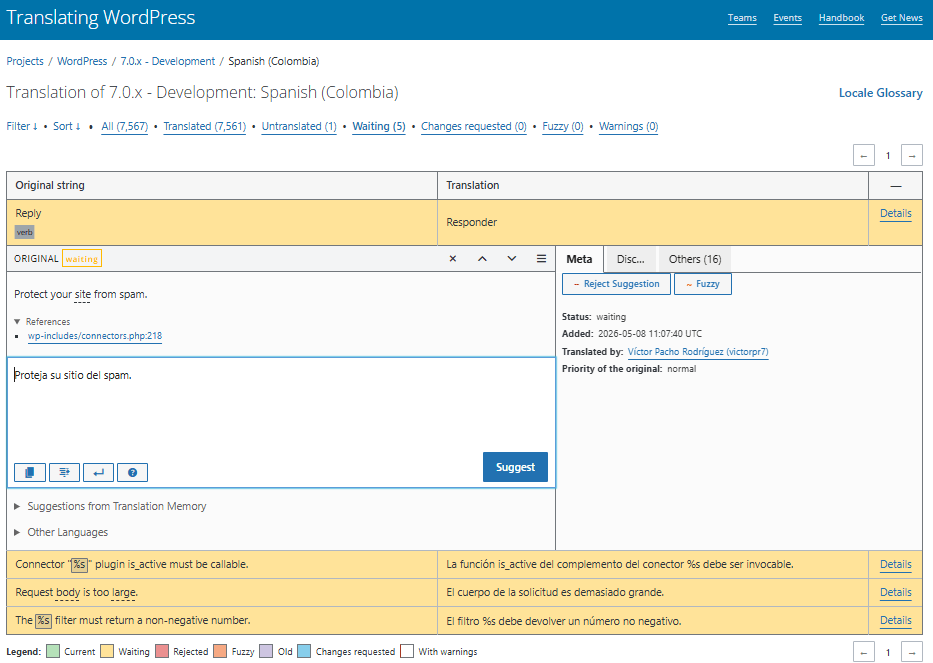933x663 pixels.
Task: Click into the translation text area
Action: [281, 408]
